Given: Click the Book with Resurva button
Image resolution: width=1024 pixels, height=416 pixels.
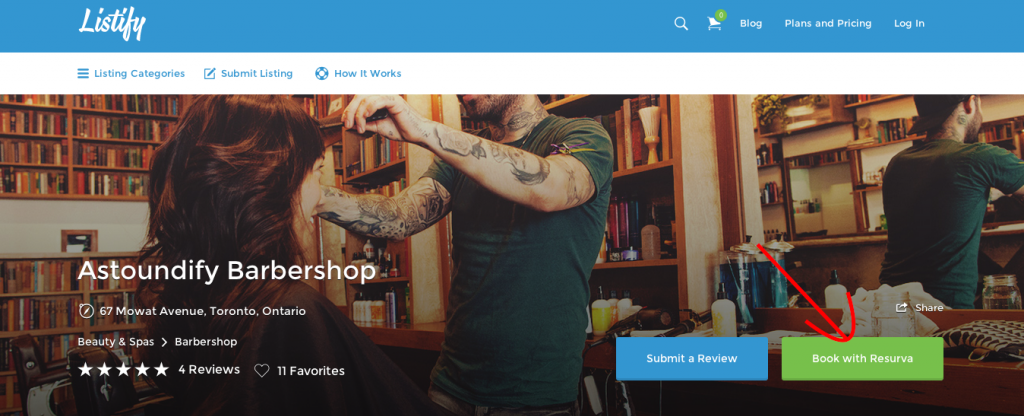Looking at the screenshot, I should (x=862, y=359).
